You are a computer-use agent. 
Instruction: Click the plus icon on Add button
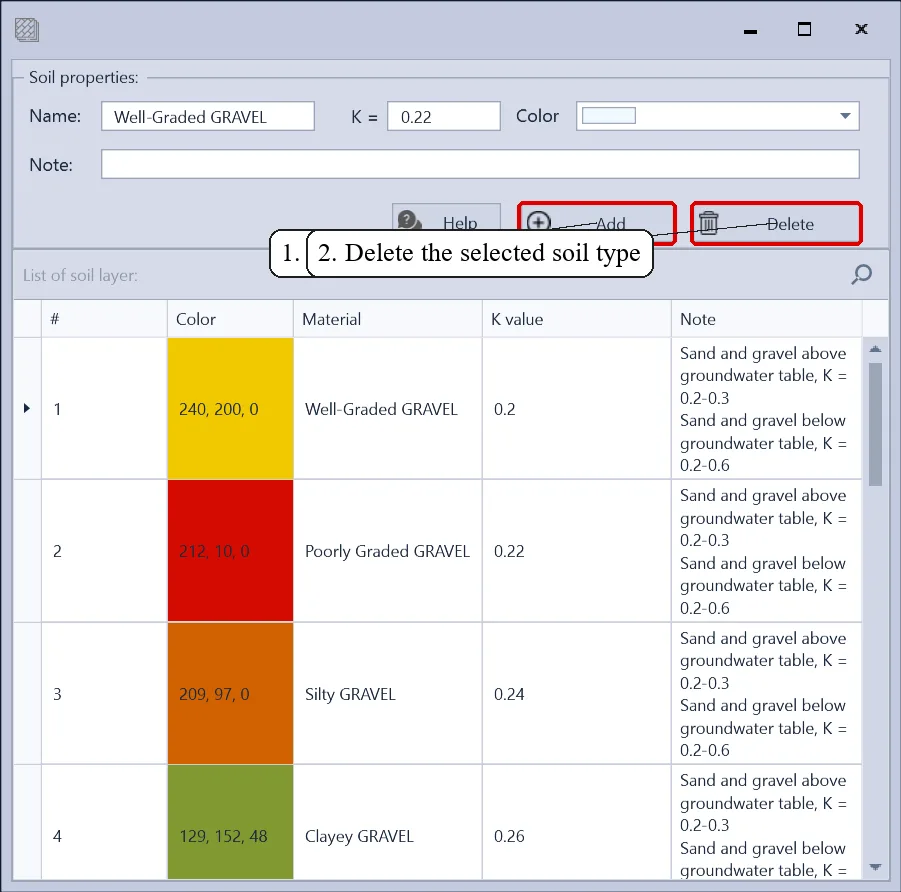point(538,222)
